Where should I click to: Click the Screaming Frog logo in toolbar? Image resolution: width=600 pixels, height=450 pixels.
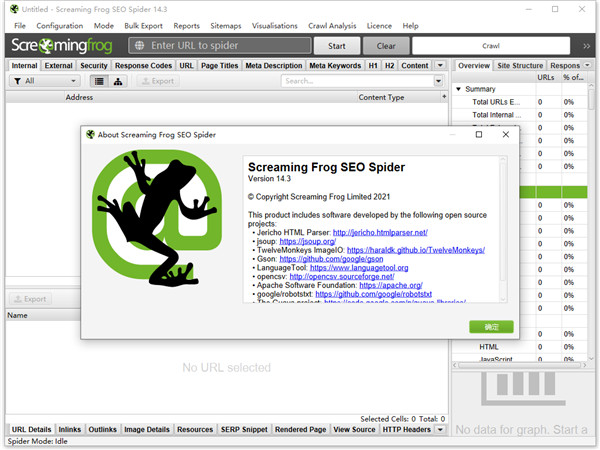coord(62,46)
